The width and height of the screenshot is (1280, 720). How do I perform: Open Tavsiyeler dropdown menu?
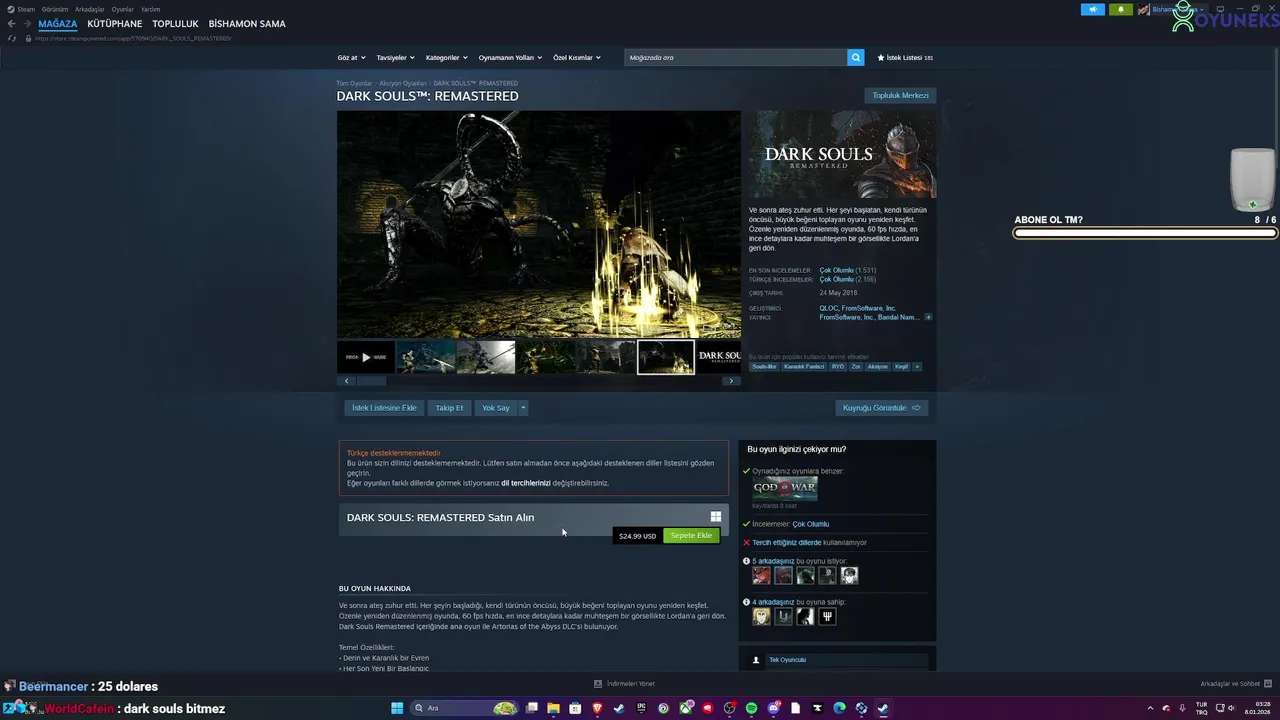(395, 58)
